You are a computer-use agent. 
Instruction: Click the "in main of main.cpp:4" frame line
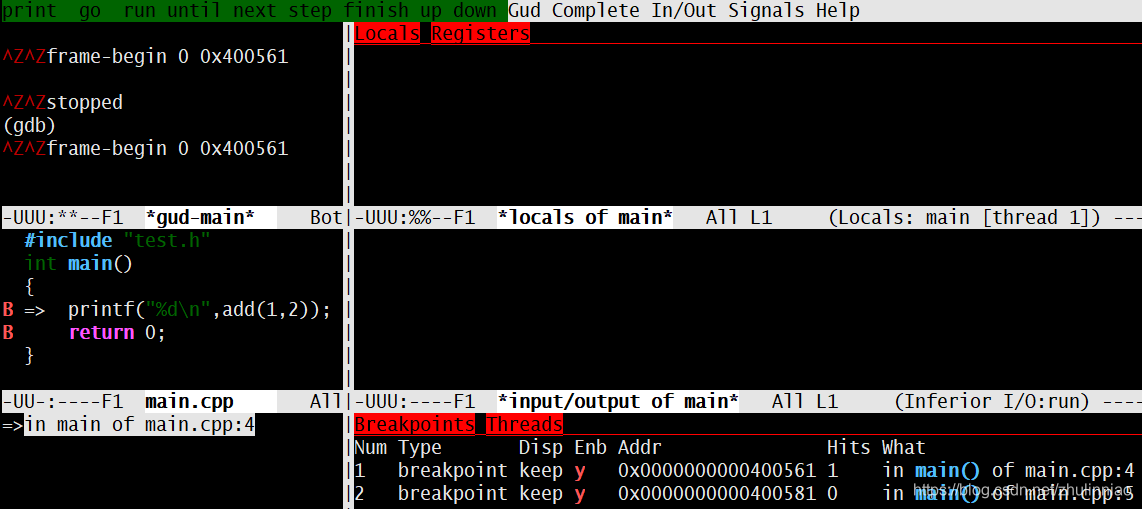(x=140, y=425)
